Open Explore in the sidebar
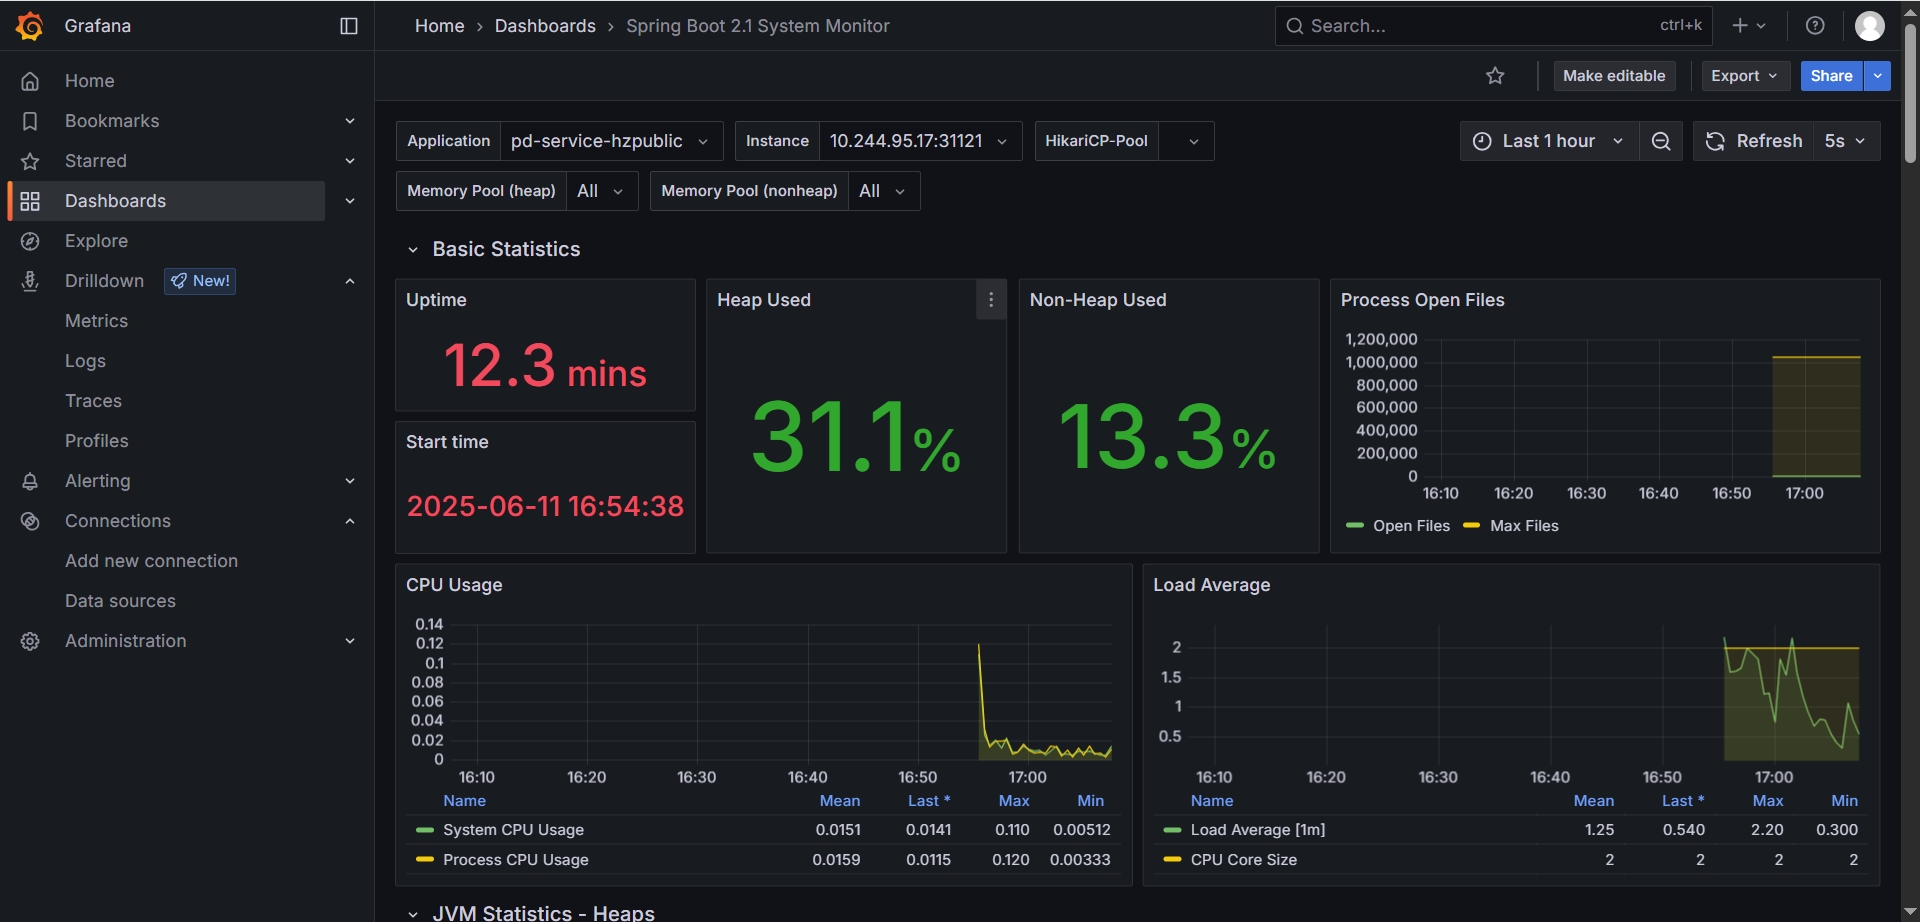 96,241
